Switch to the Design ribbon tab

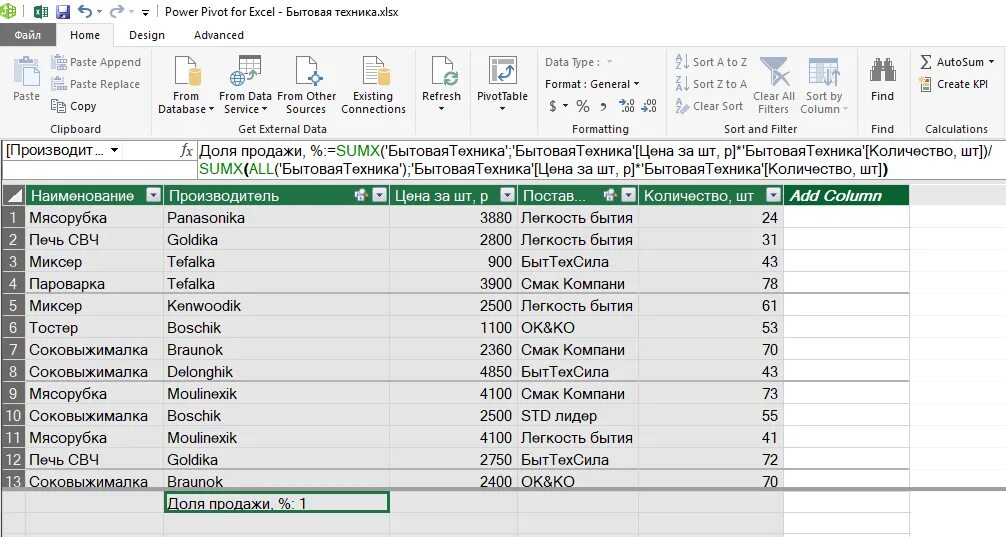146,35
